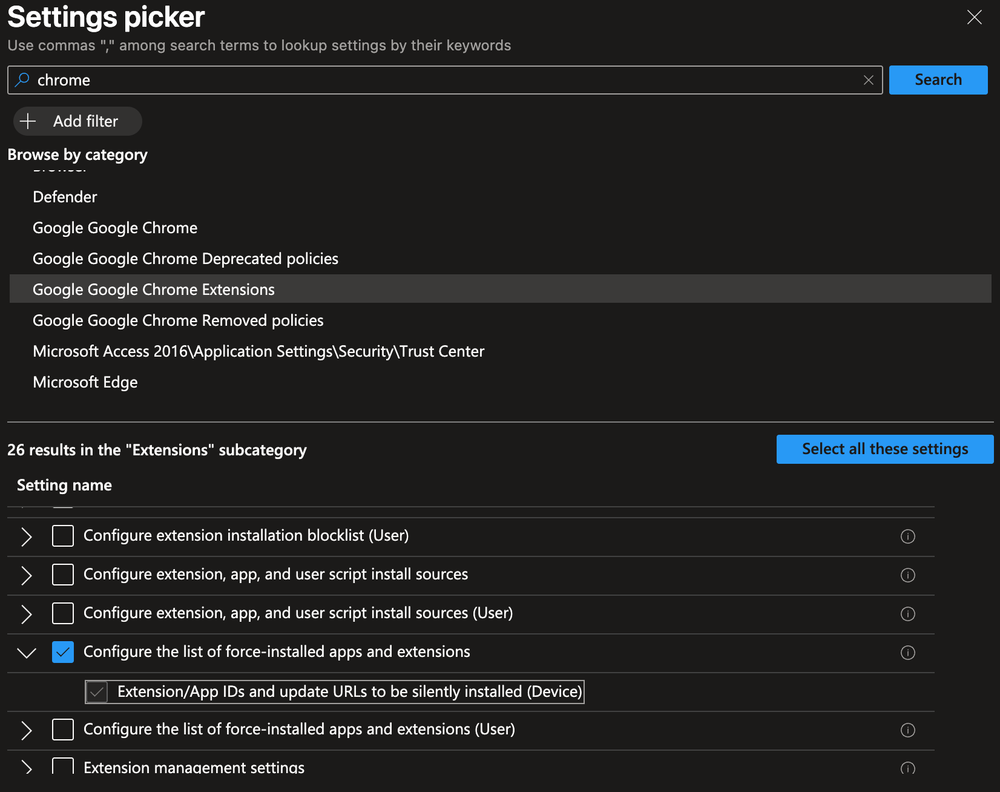Show info for install sources (User) setting
Image resolution: width=1000 pixels, height=792 pixels.
[x=907, y=614]
